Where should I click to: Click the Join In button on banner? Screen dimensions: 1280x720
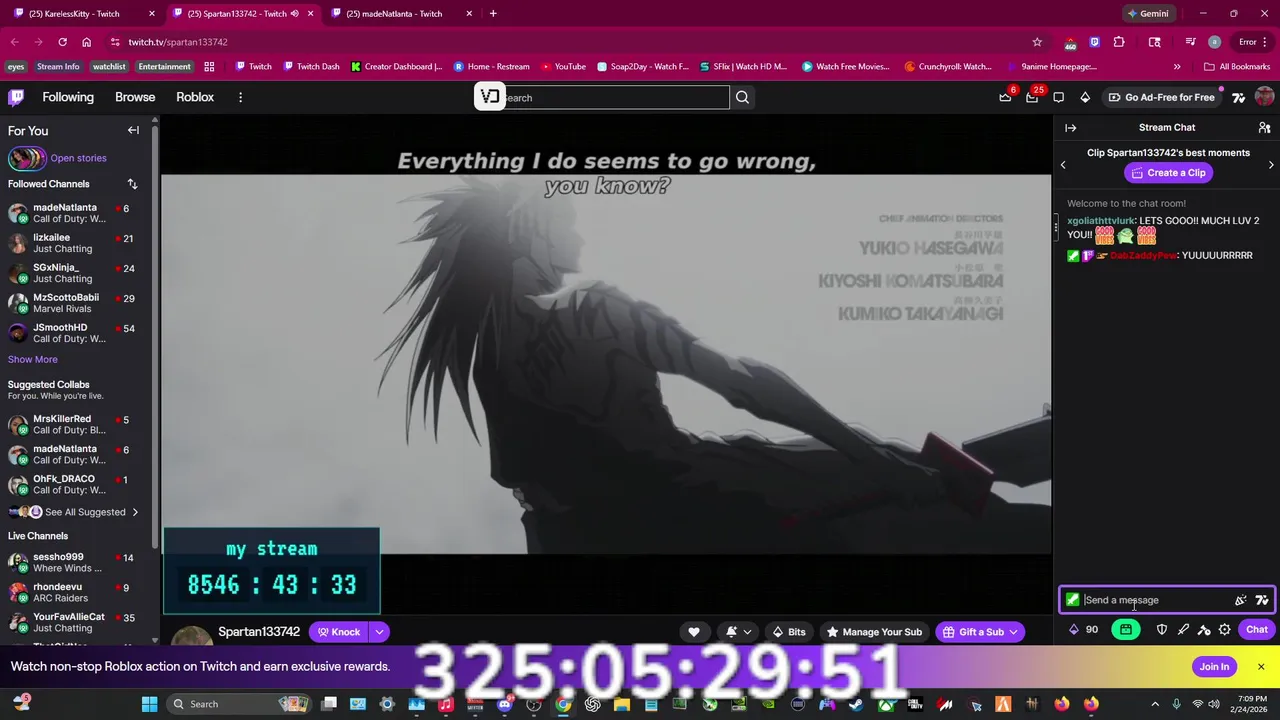(x=1214, y=667)
